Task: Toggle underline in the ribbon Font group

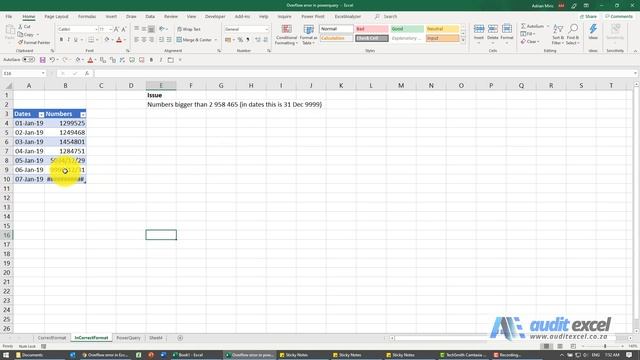Action: point(76,40)
